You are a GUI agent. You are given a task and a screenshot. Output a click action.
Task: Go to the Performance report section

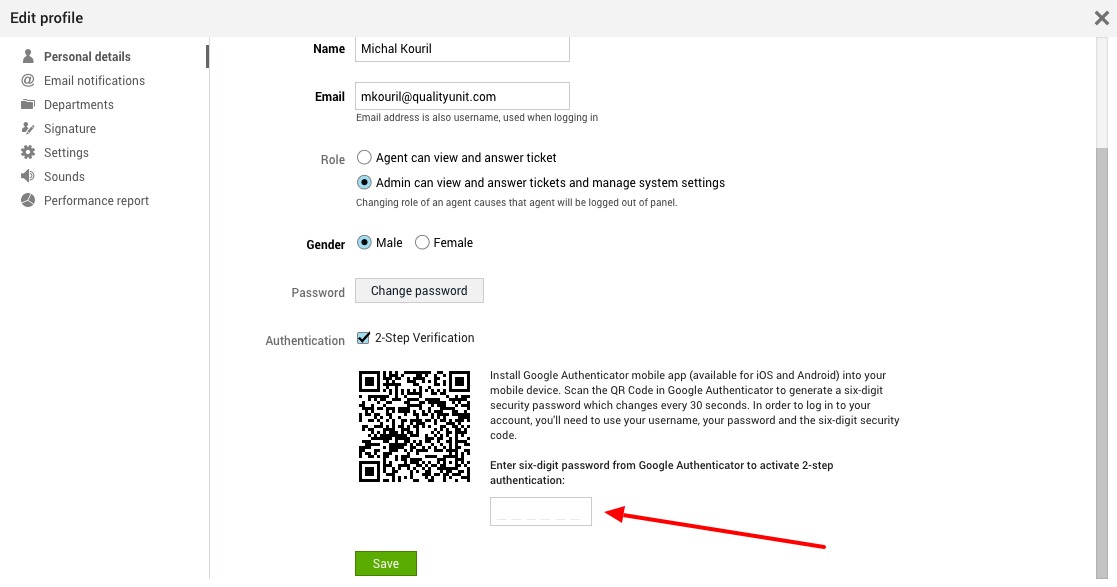[96, 201]
